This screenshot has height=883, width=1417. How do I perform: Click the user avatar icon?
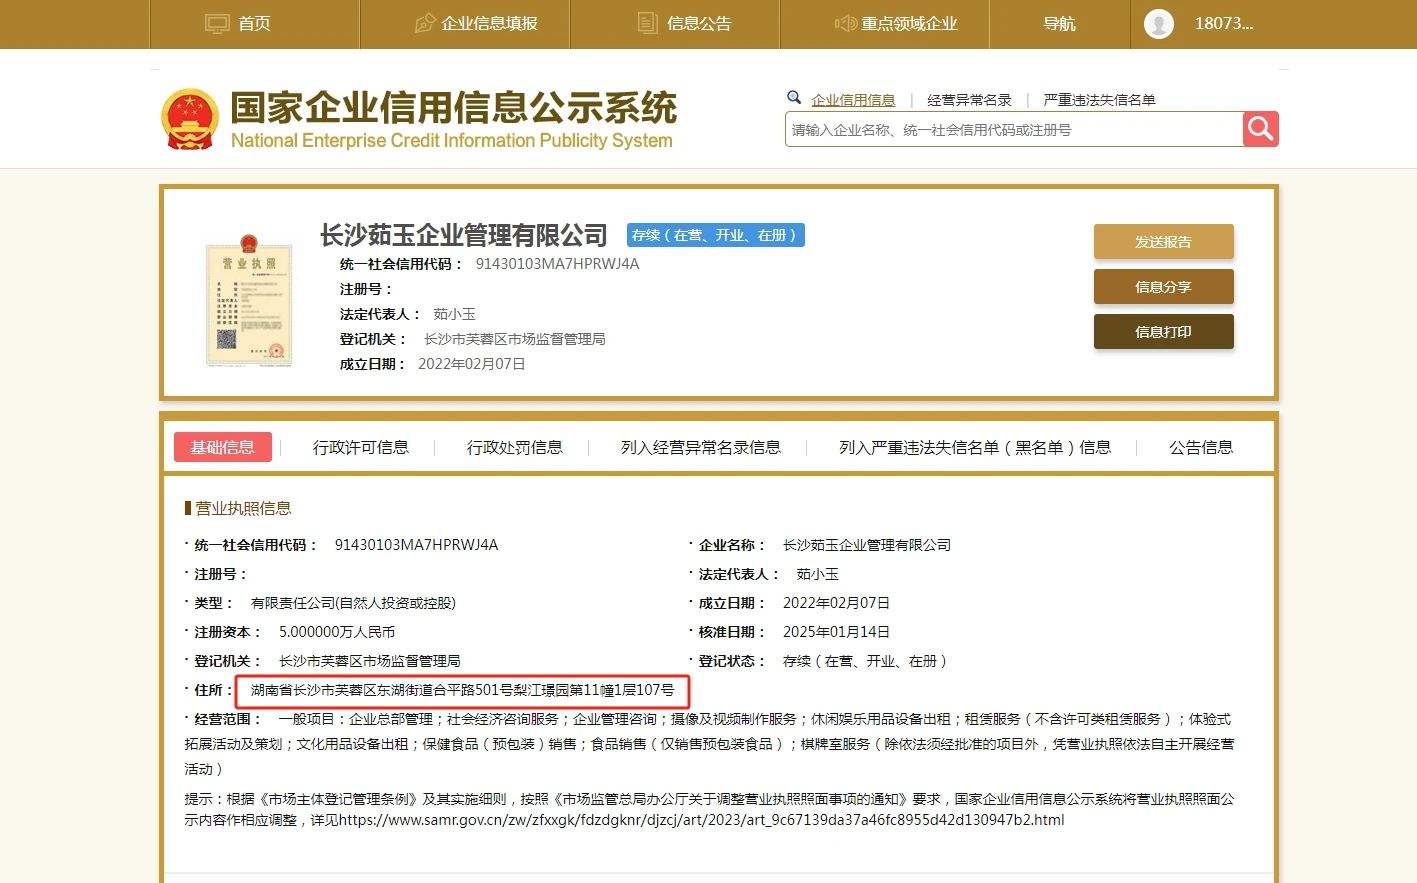point(1159,24)
